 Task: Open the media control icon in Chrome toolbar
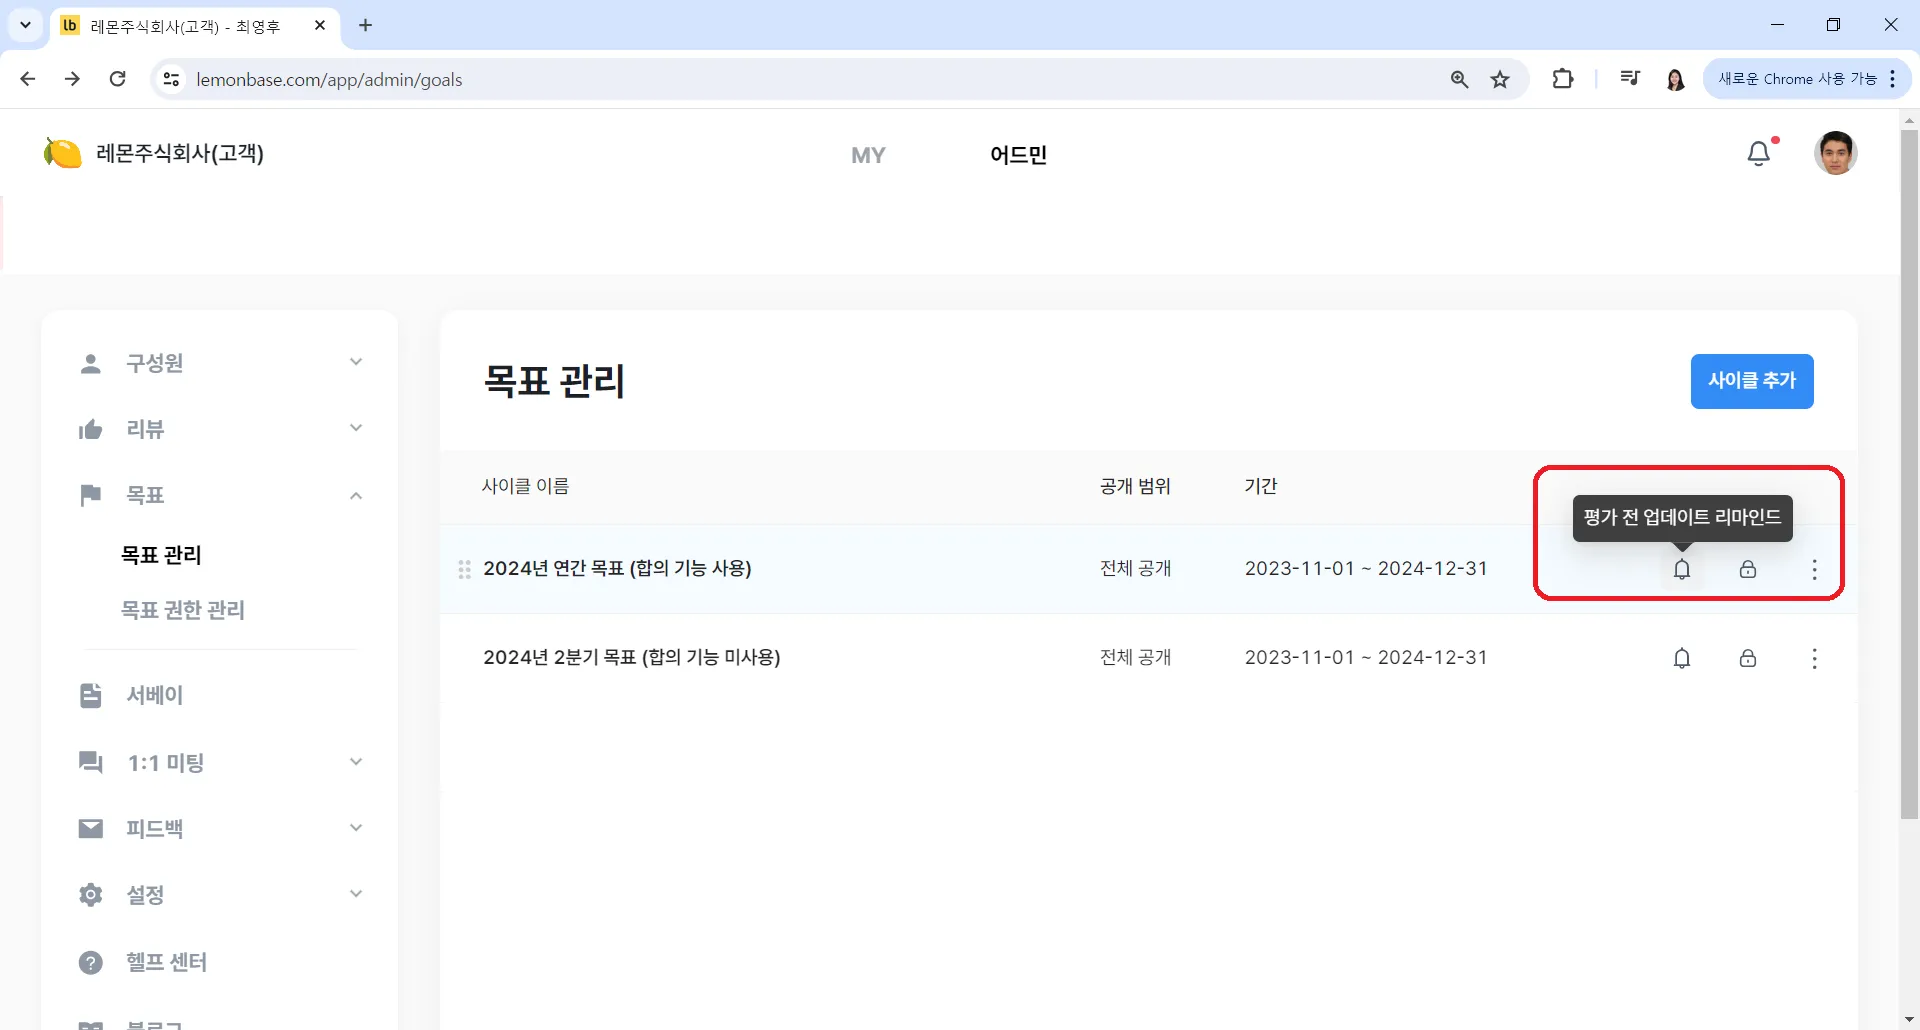[x=1630, y=79]
